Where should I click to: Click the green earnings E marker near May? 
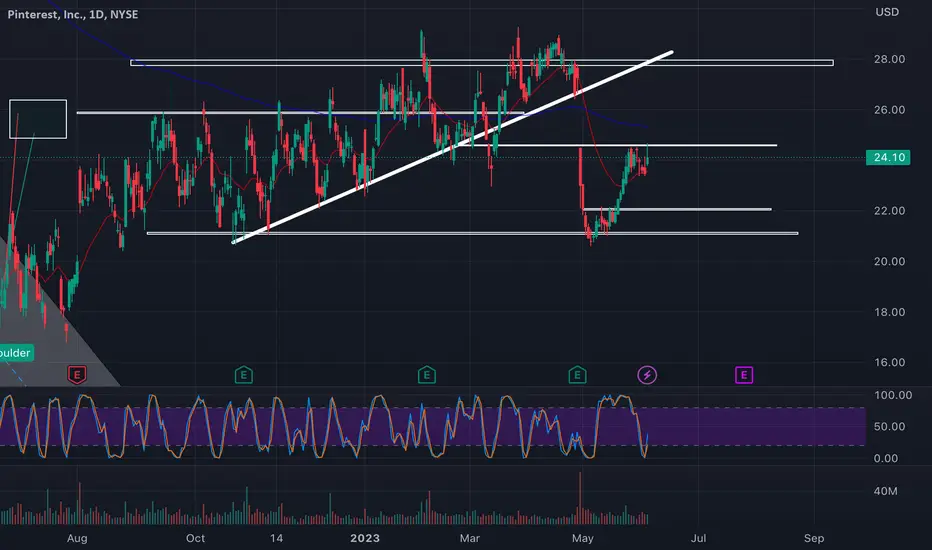pos(577,375)
